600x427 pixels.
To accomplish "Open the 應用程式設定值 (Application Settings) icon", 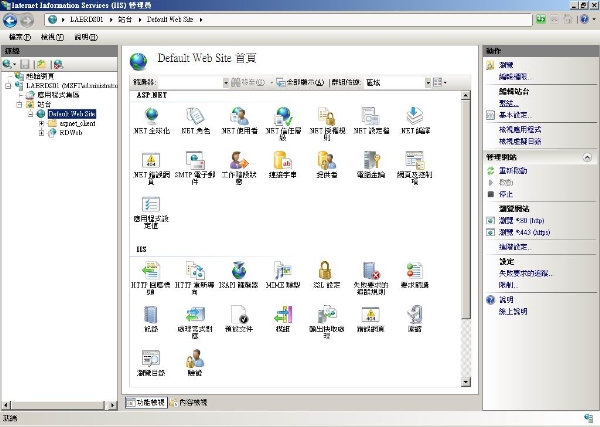I will 152,204.
